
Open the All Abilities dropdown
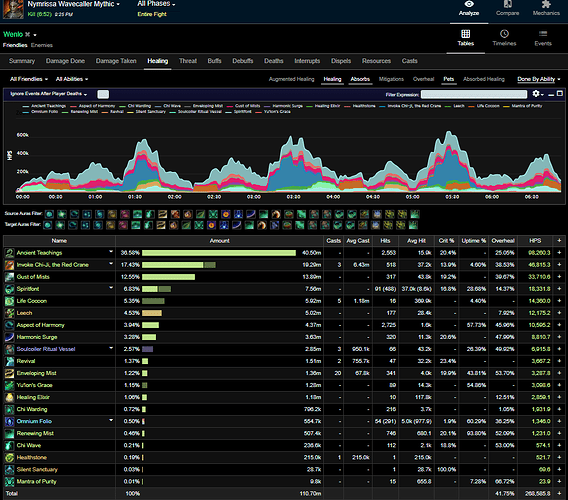pyautogui.click(x=72, y=79)
